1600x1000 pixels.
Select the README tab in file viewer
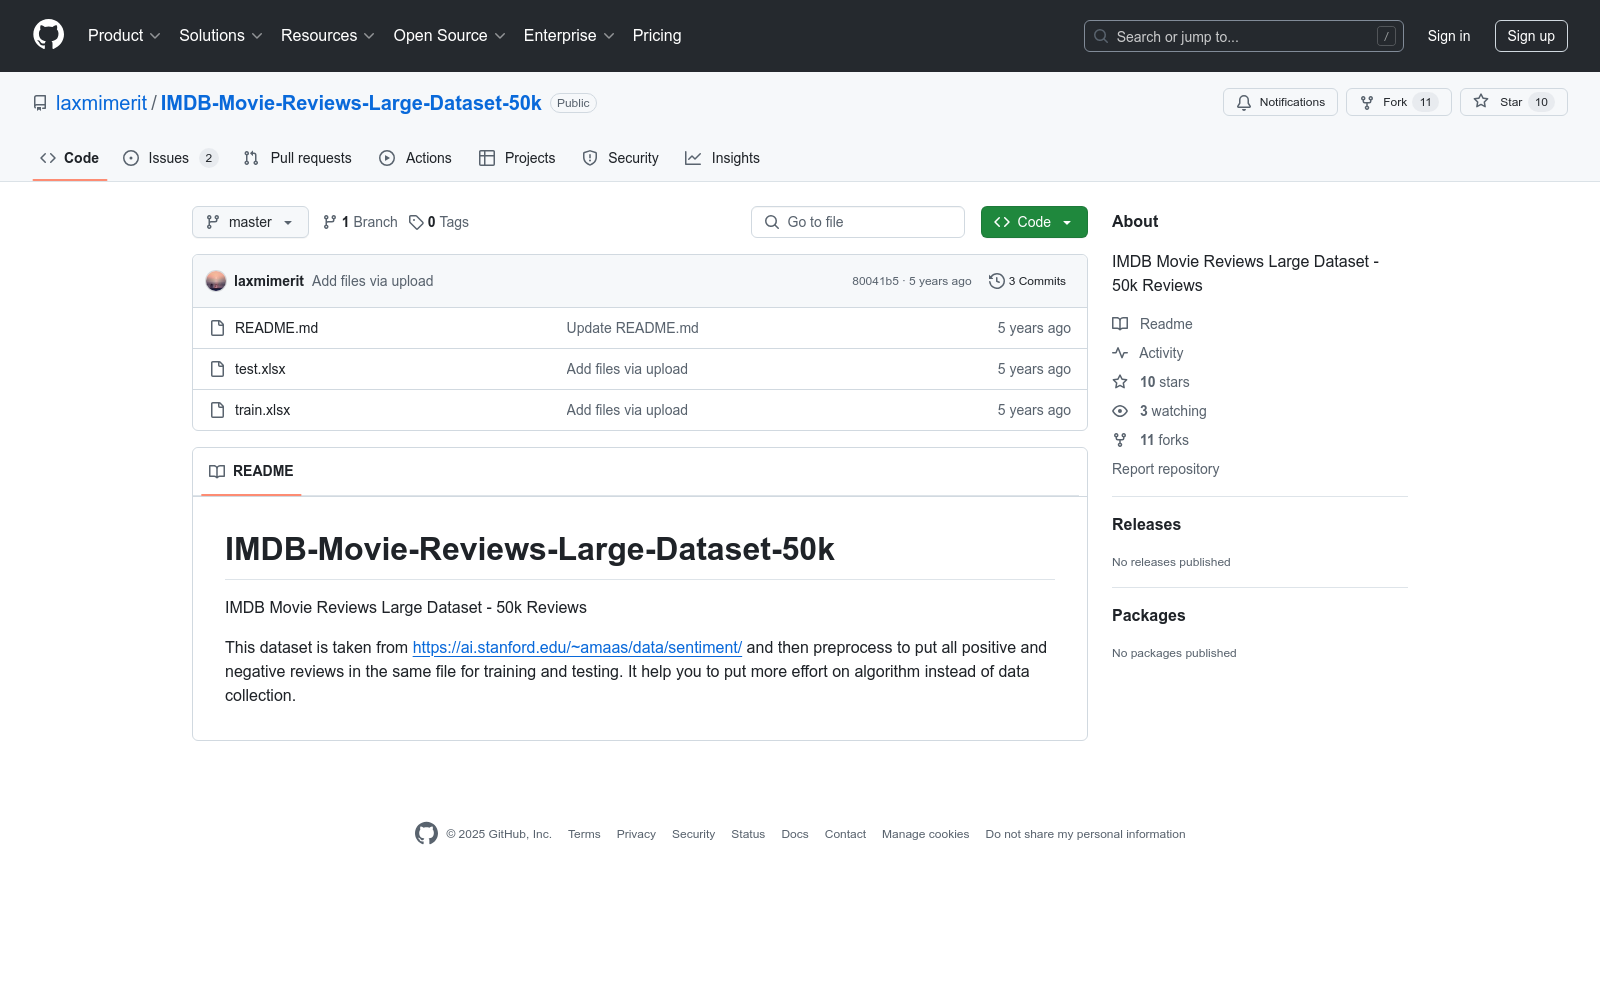[251, 471]
